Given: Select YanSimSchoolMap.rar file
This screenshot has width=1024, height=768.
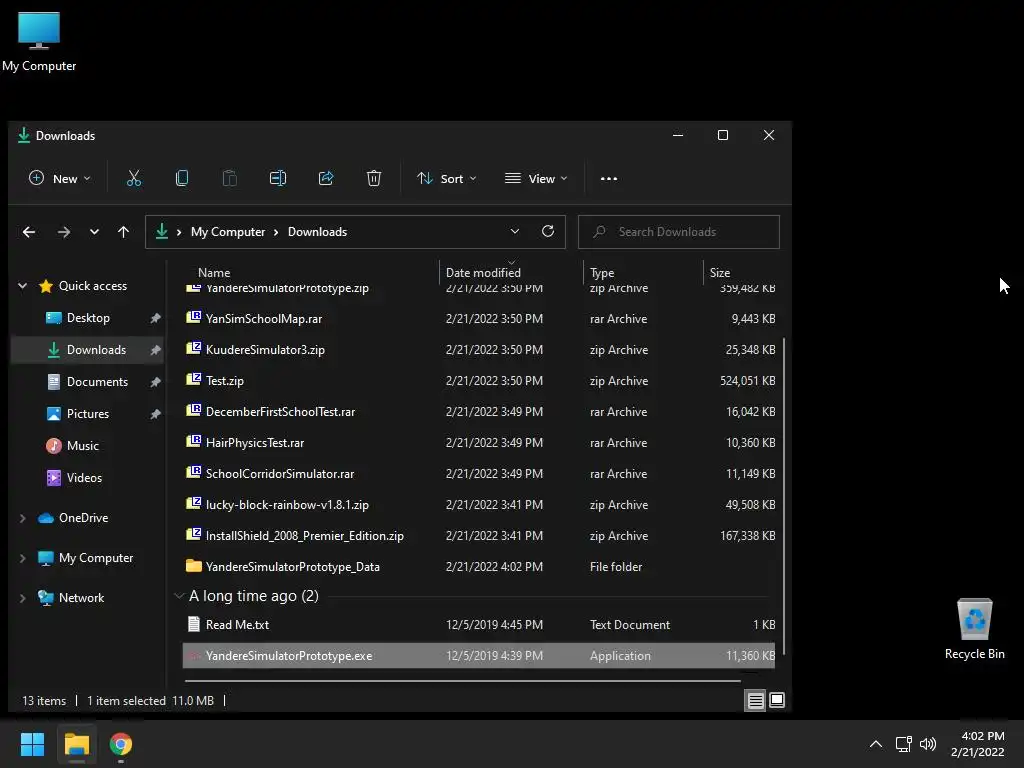Looking at the screenshot, I should coord(479,319).
